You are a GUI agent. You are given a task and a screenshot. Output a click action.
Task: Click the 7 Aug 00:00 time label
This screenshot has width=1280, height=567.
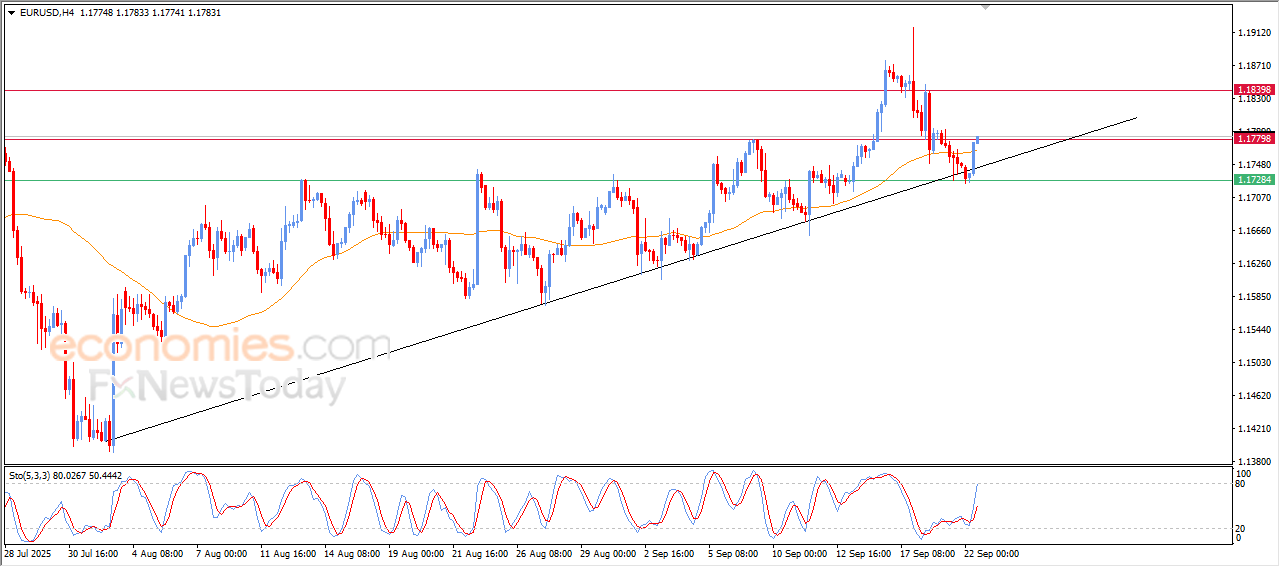[221, 553]
